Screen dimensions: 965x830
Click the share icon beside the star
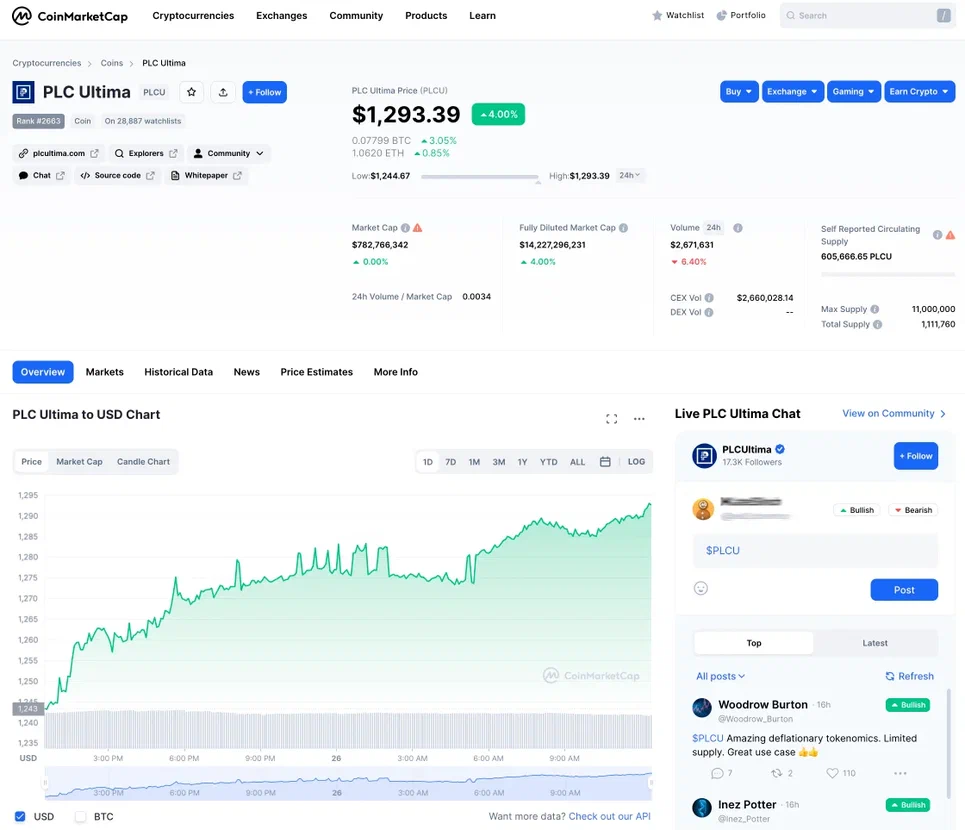tap(223, 92)
